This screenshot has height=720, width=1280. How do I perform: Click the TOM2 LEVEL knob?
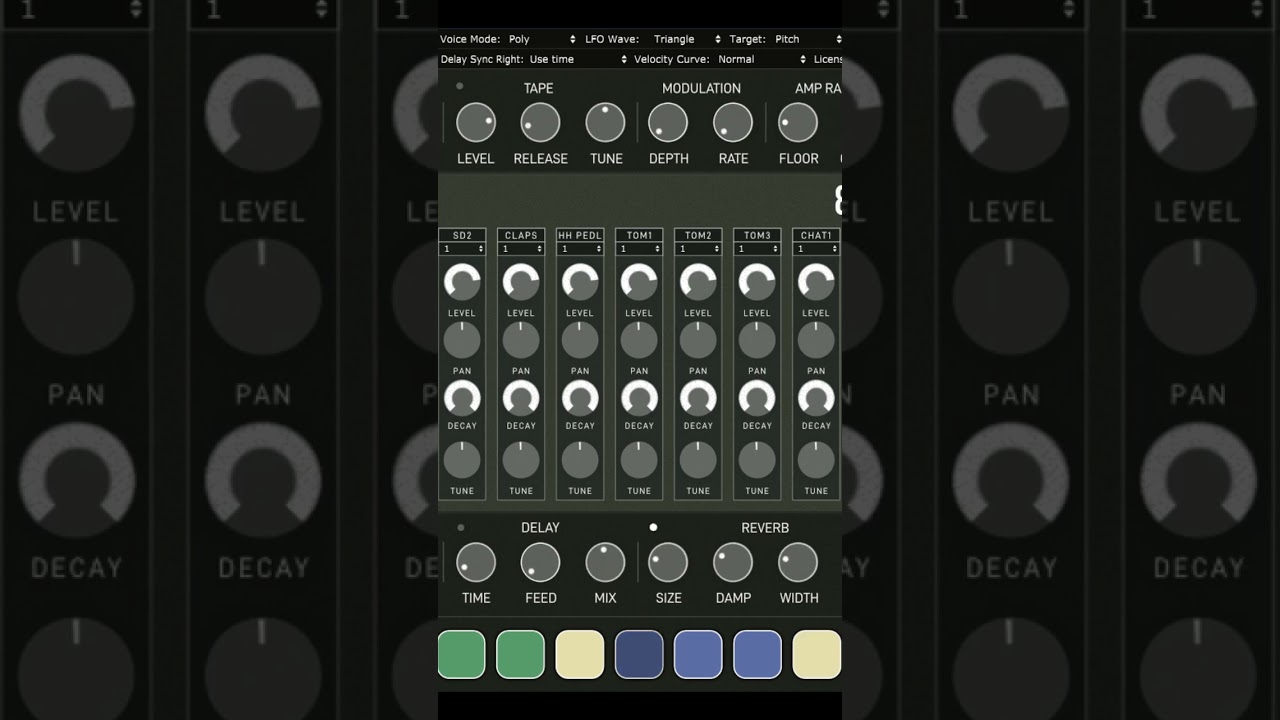tap(698, 283)
